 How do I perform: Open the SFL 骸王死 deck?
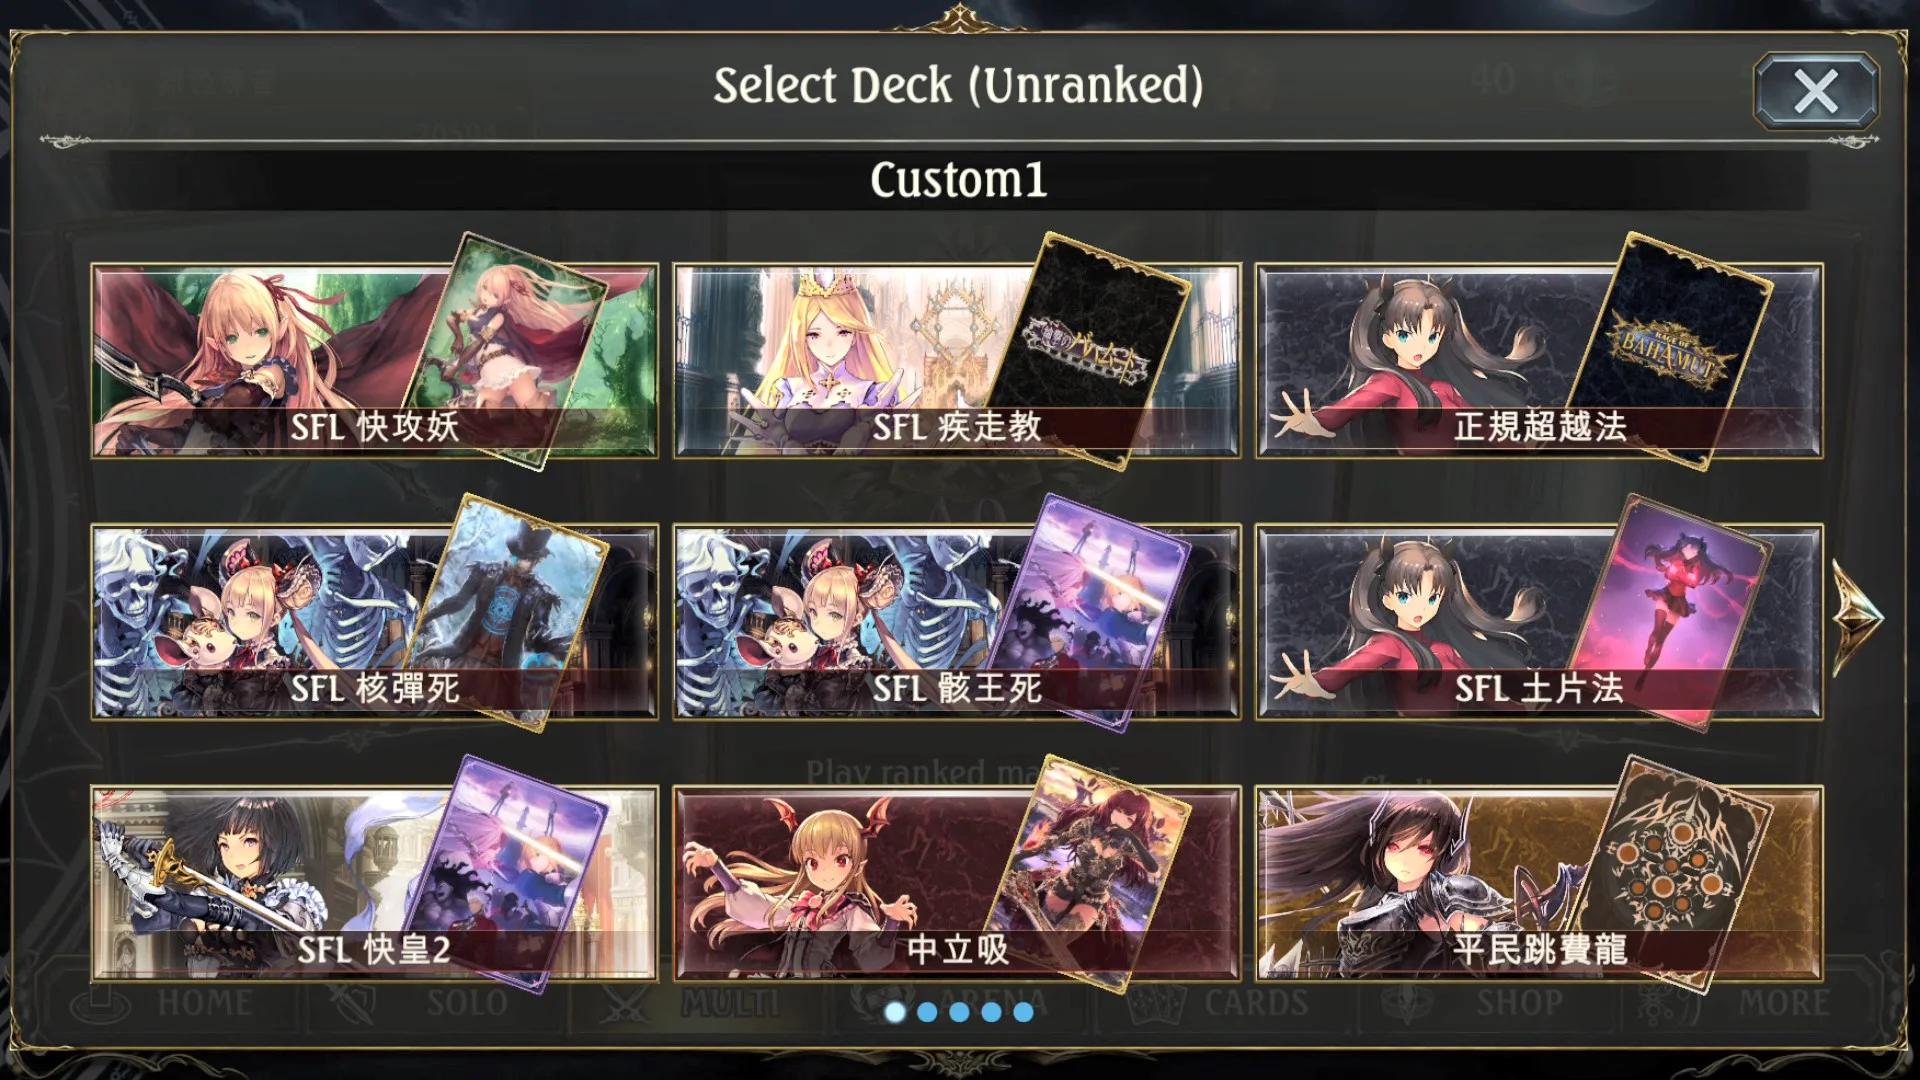[x=956, y=622]
